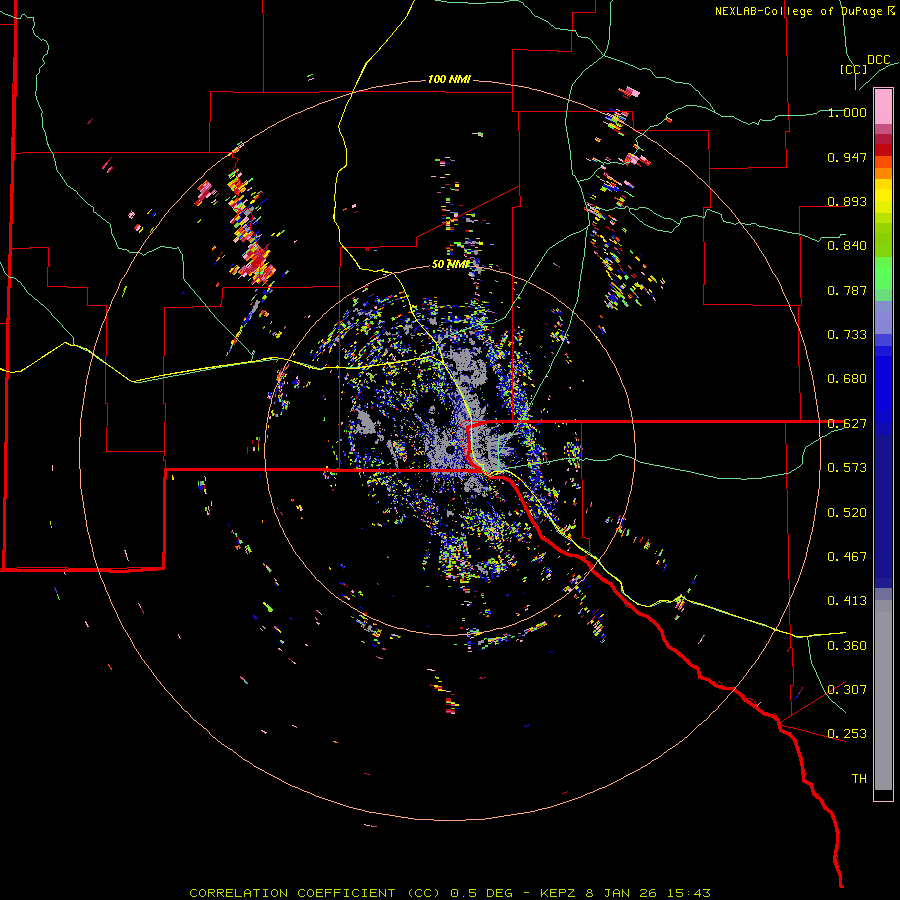The image size is (900, 900).
Task: Click the 0.733 scale value
Action: pos(847,335)
